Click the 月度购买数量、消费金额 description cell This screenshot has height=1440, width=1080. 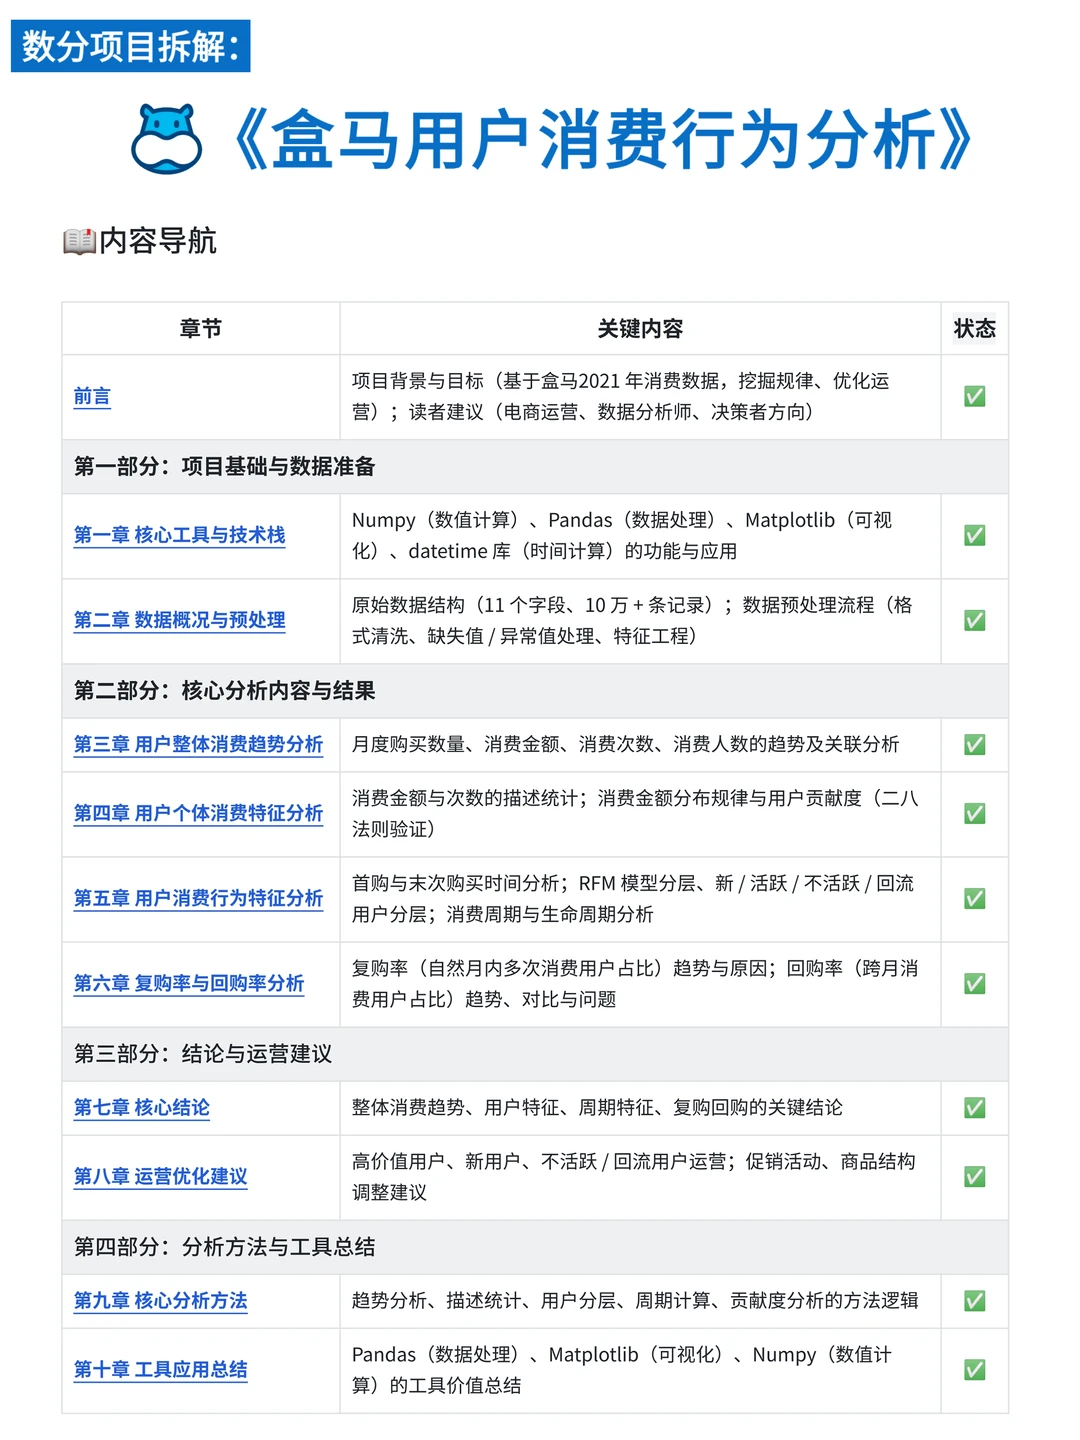pos(640,745)
